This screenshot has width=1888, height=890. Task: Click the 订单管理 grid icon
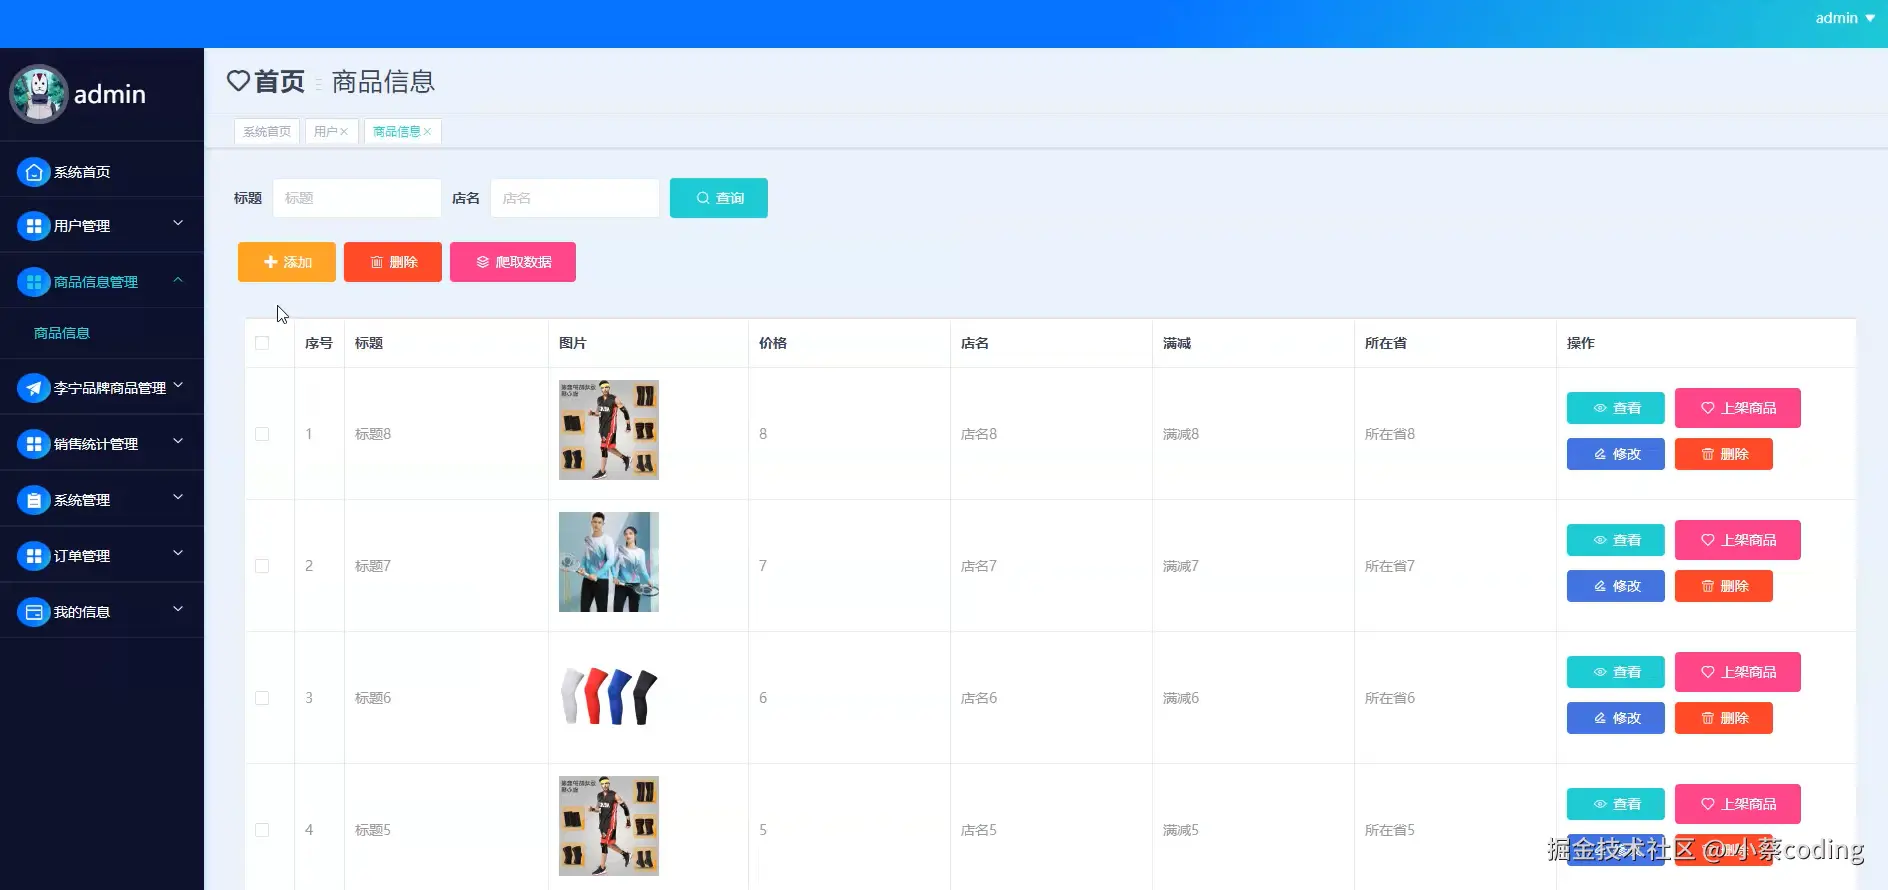(33, 556)
